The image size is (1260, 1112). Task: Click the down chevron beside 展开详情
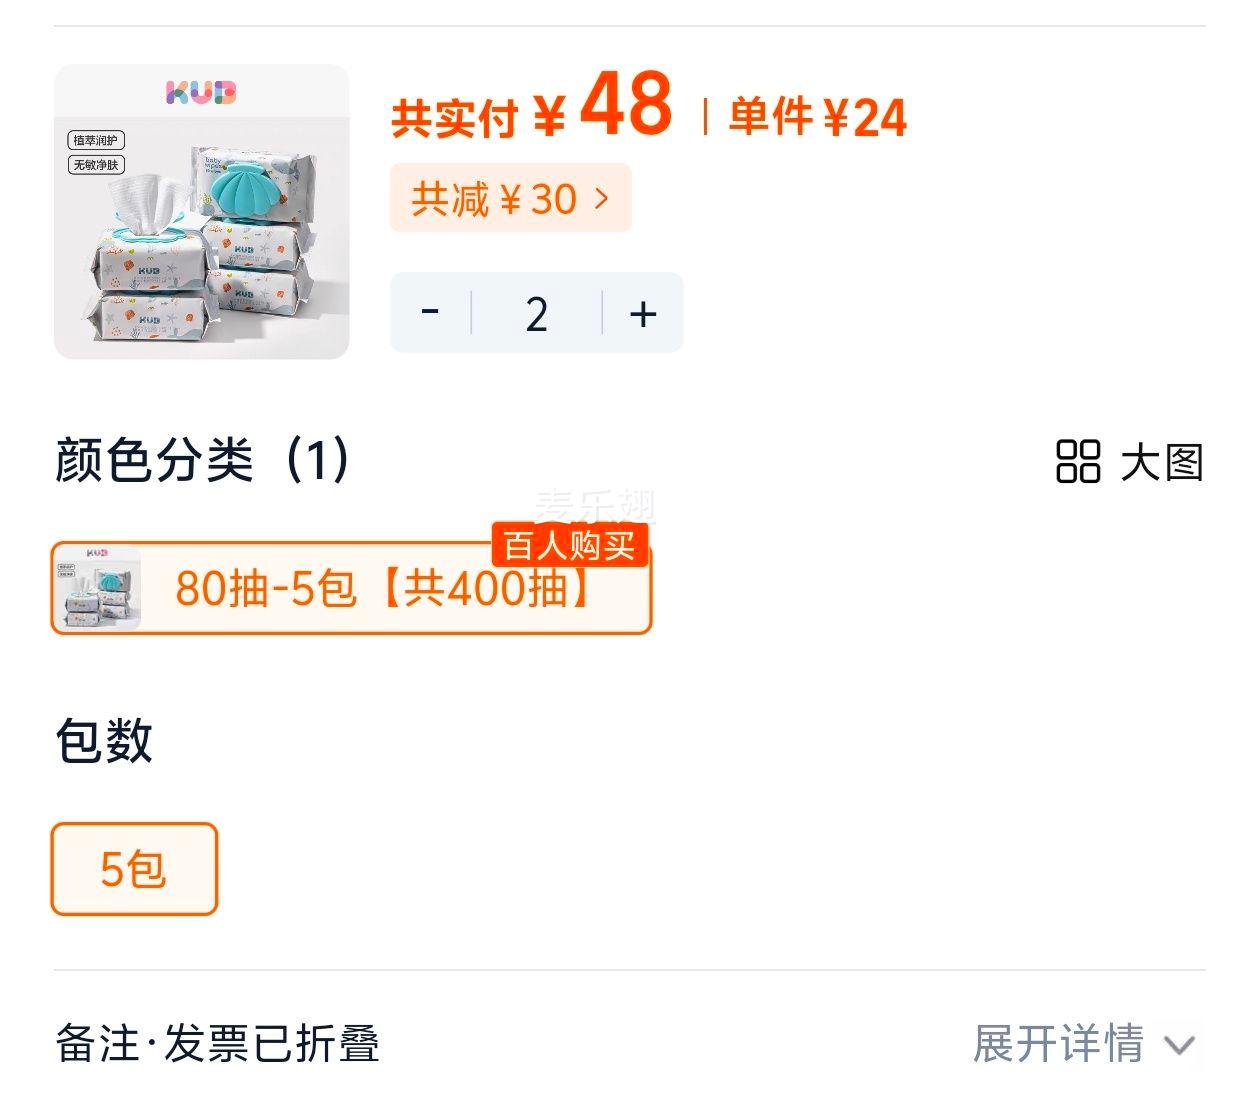pyautogui.click(x=1180, y=1046)
